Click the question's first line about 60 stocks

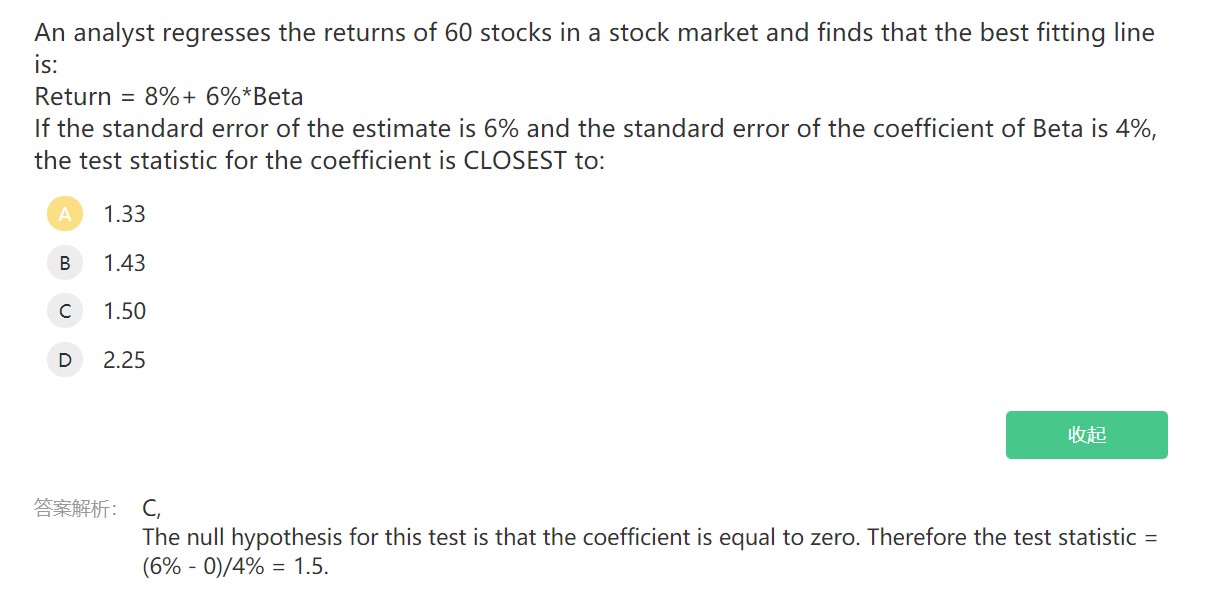pos(594,33)
